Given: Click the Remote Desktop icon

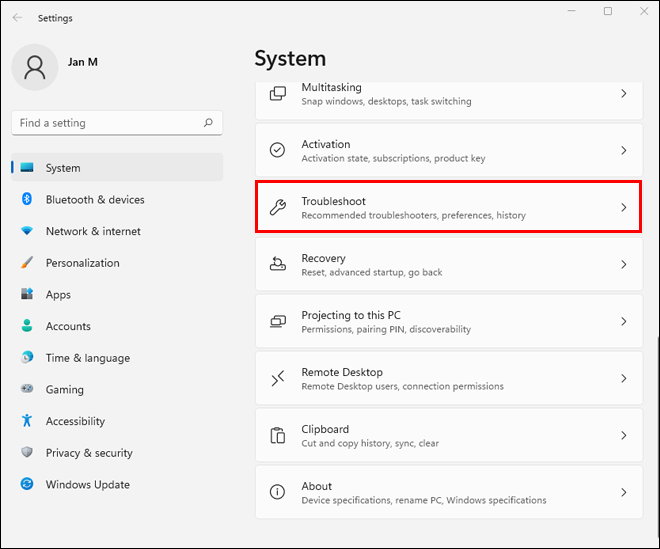Looking at the screenshot, I should (279, 378).
